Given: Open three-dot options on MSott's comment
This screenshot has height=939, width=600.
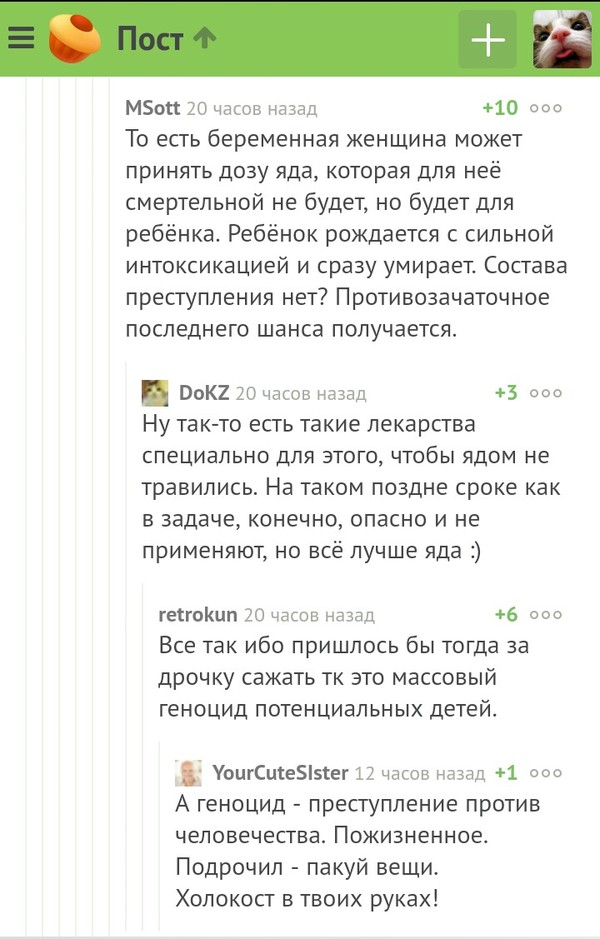Looking at the screenshot, I should [x=546, y=108].
